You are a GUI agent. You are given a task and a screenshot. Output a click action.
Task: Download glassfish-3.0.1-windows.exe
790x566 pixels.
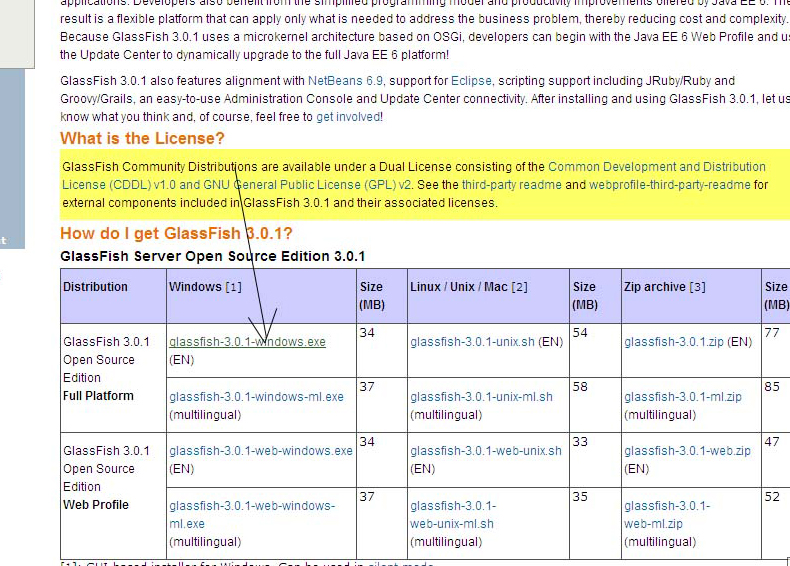pyautogui.click(x=247, y=342)
